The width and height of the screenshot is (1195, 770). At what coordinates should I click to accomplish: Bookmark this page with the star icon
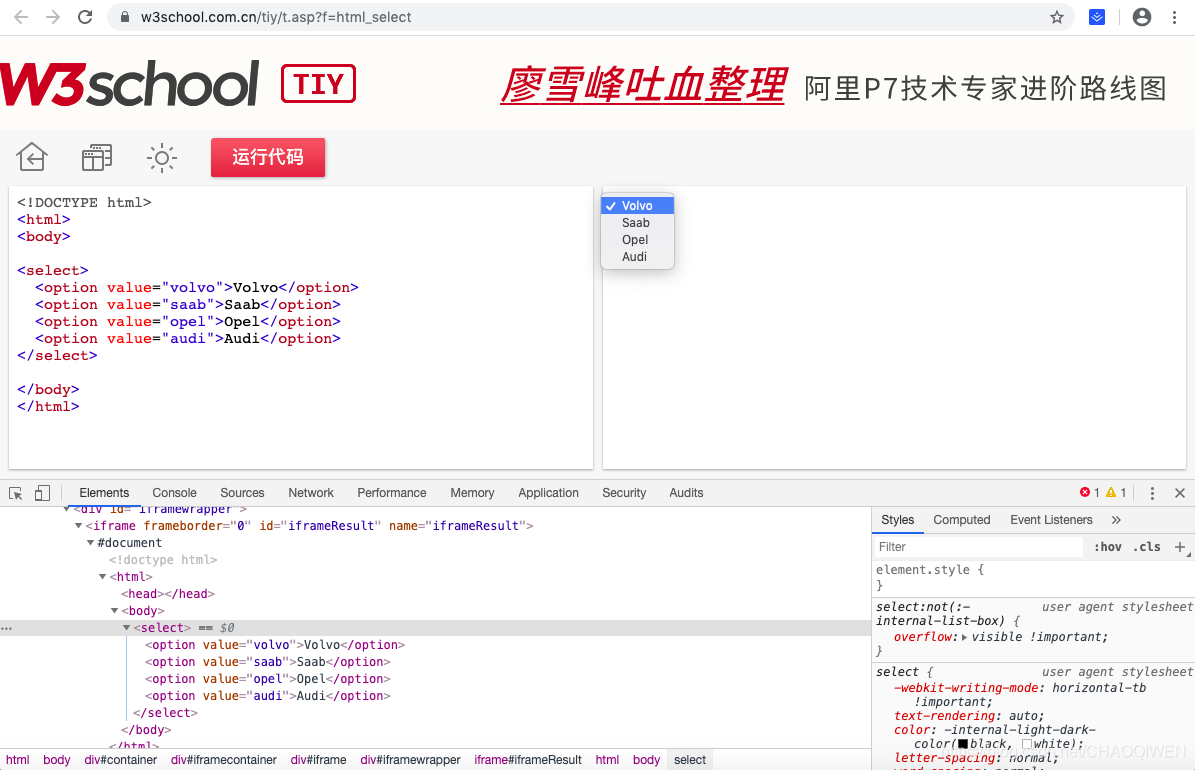(1056, 17)
